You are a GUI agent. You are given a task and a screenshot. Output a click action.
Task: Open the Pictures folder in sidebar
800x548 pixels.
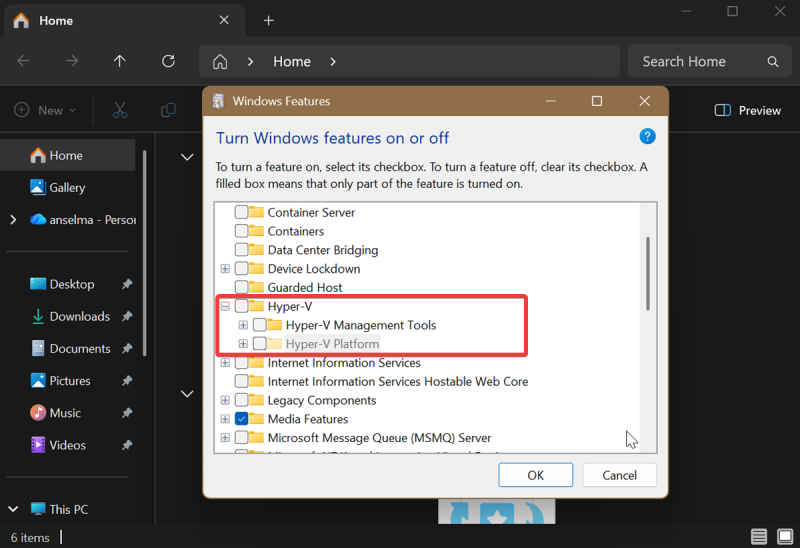click(x=70, y=381)
